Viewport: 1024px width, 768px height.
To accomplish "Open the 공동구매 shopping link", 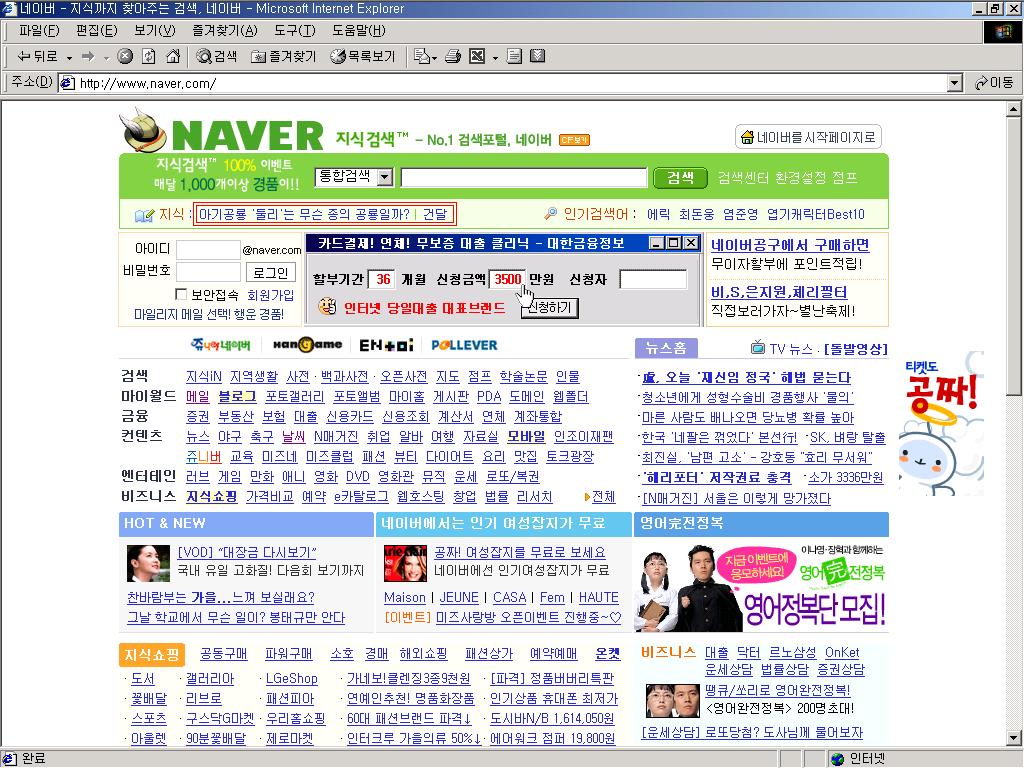I will pyautogui.click(x=223, y=654).
